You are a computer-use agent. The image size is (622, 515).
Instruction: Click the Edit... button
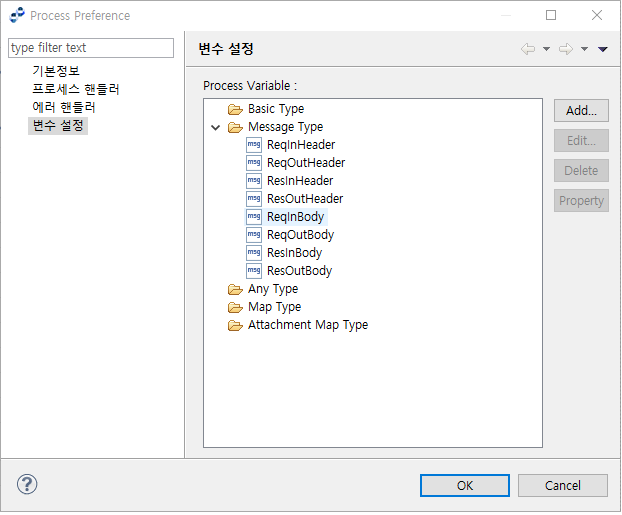point(581,140)
